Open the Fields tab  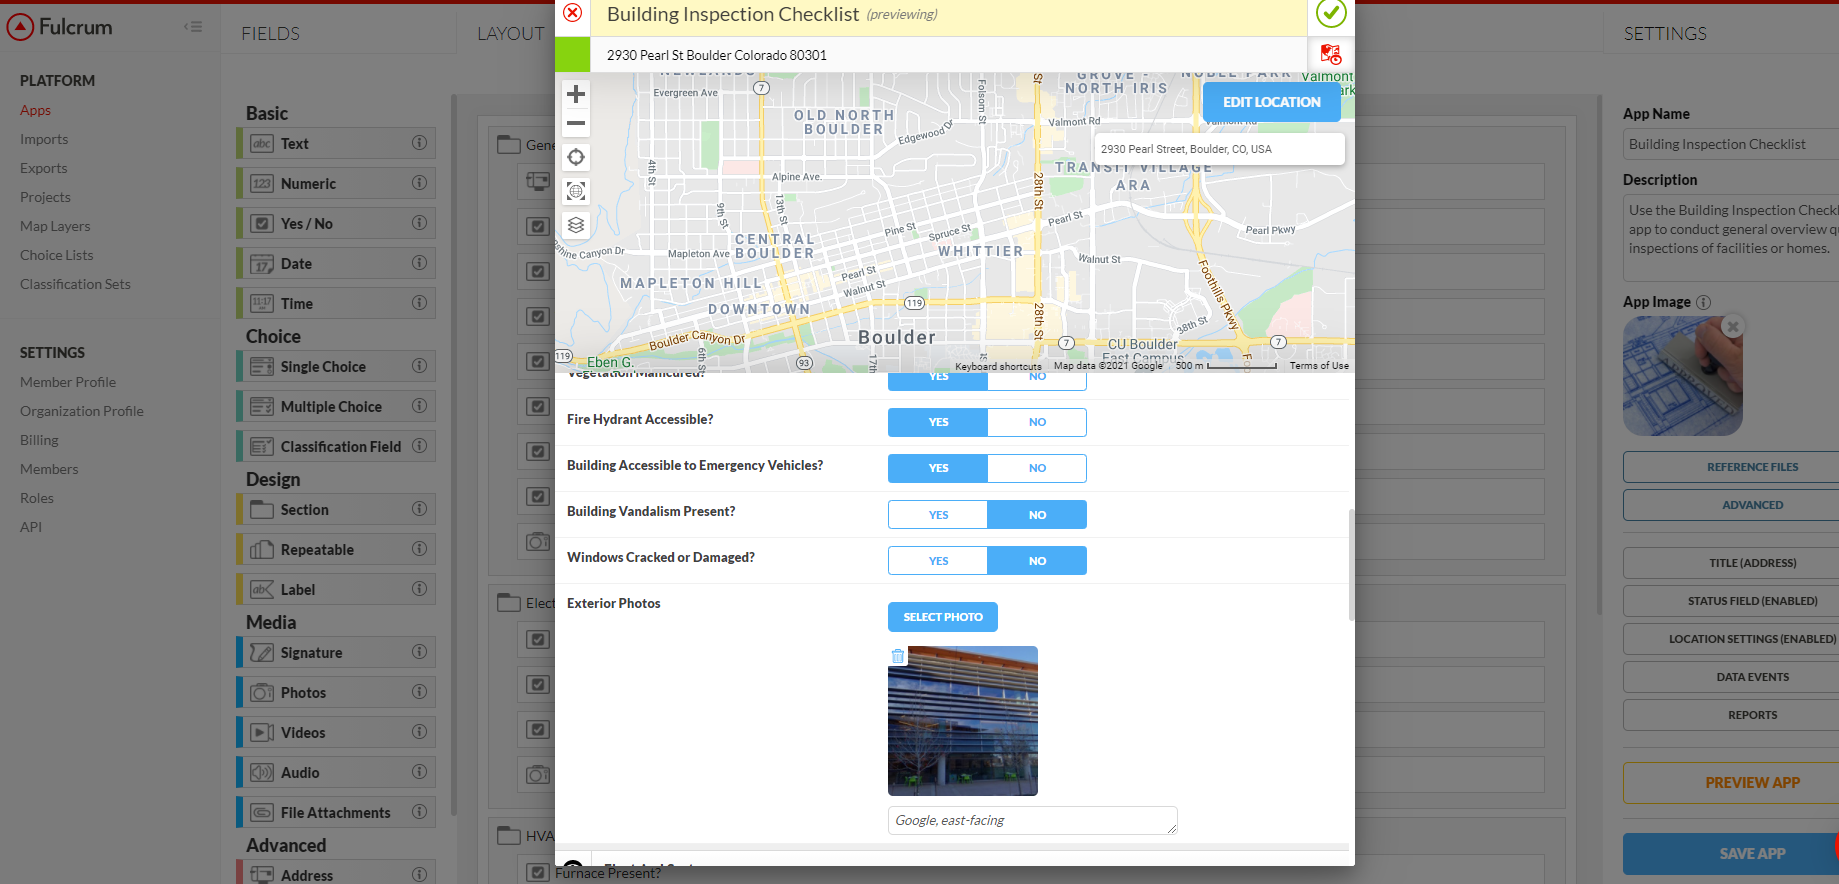pyautogui.click(x=270, y=33)
